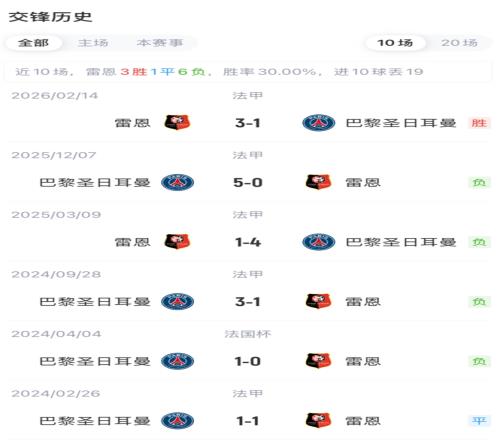Image resolution: width=500 pixels, height=440 pixels.
Task: Click Rennes crest in 1-4 match row
Action: [177, 242]
